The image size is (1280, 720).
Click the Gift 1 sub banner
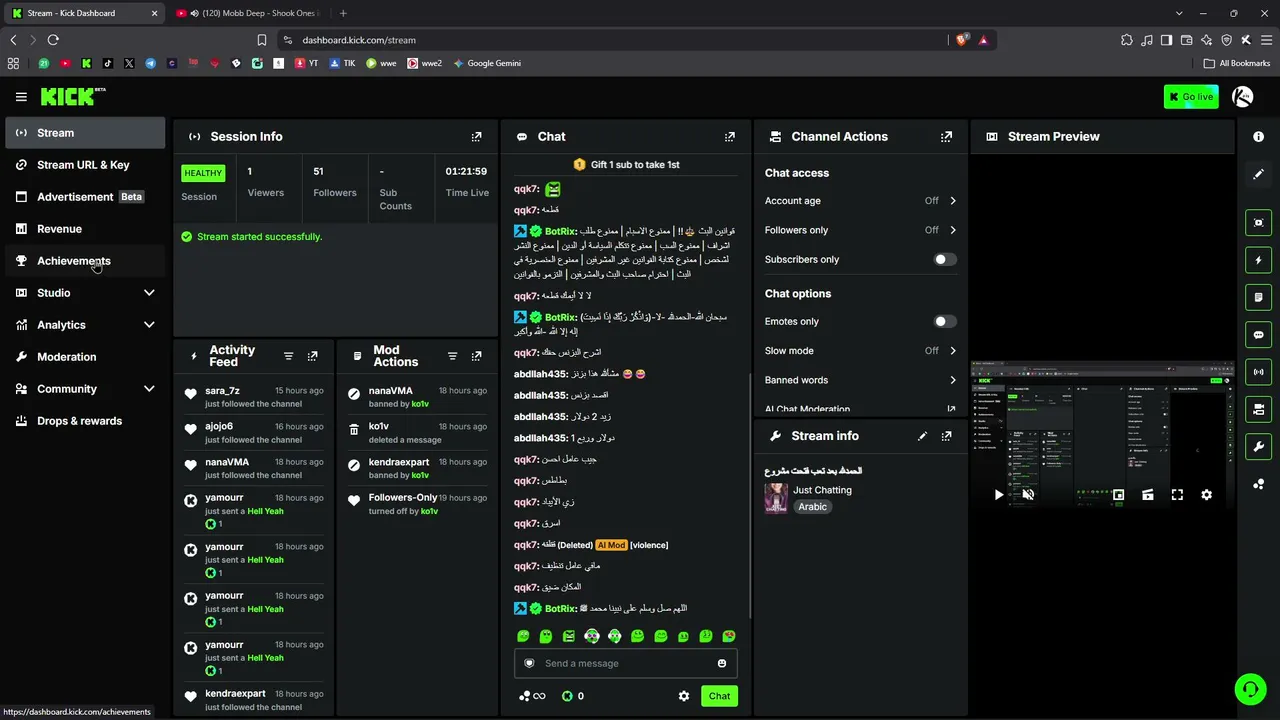click(x=626, y=165)
